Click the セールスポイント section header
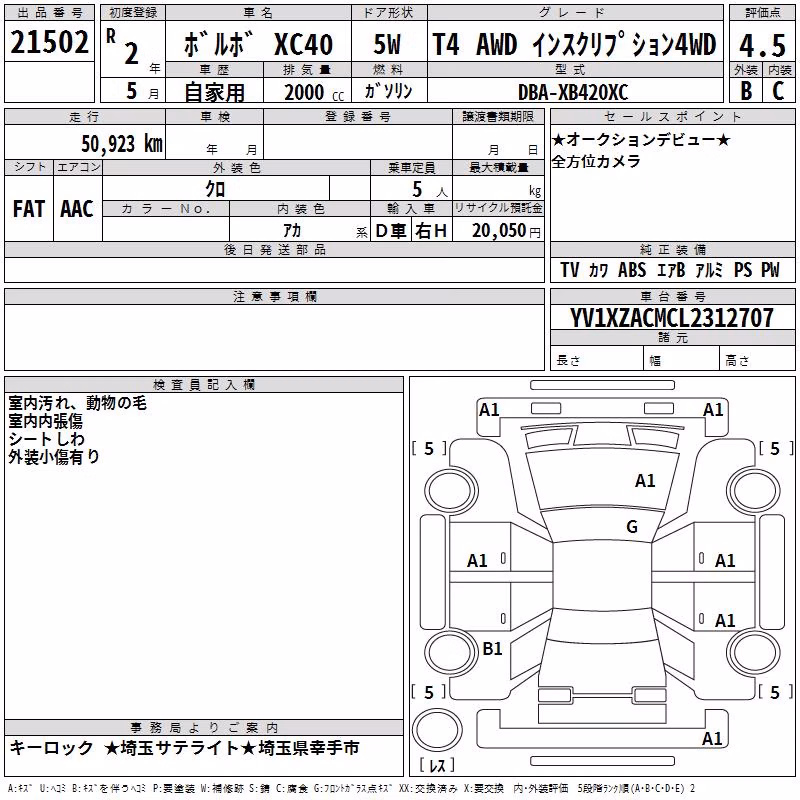Image resolution: width=800 pixels, height=800 pixels. [672, 116]
